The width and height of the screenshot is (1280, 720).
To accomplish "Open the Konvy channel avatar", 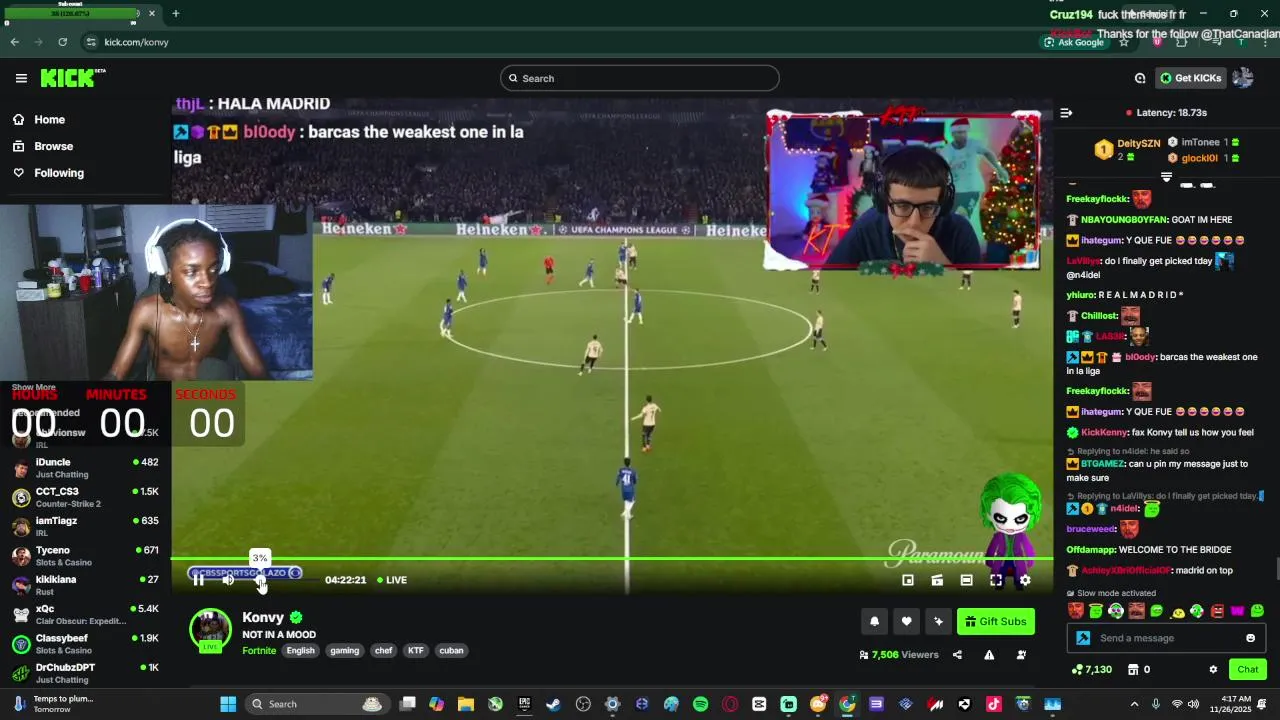I will point(210,629).
